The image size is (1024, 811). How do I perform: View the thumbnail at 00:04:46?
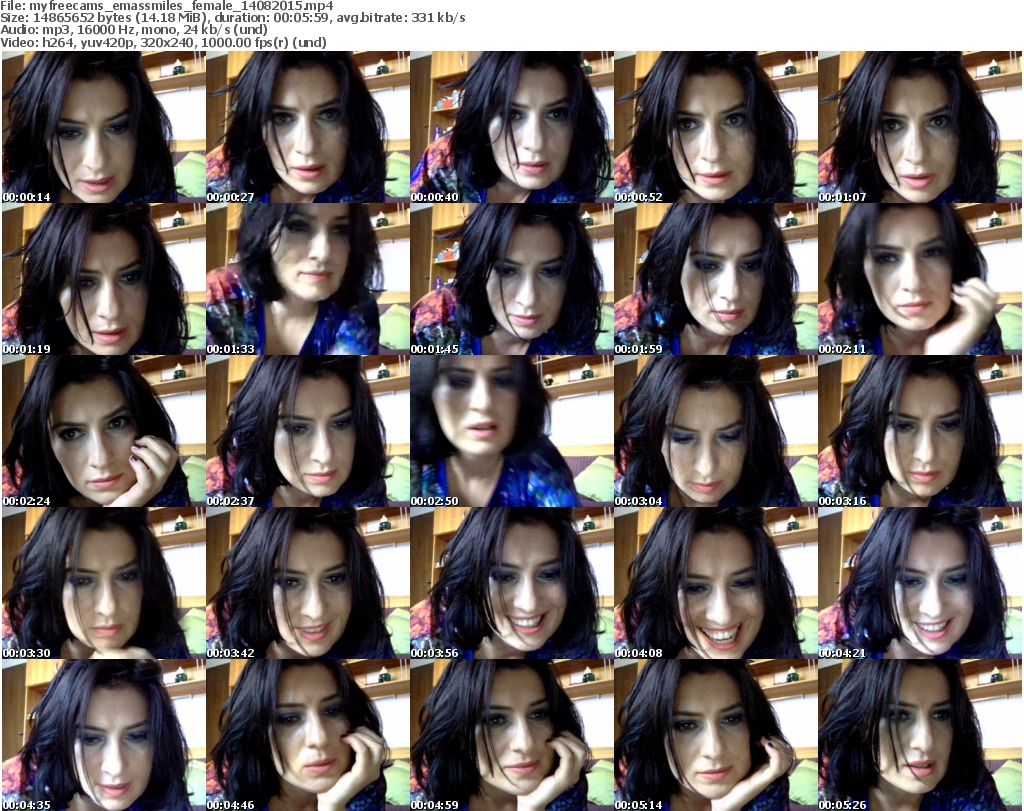308,735
